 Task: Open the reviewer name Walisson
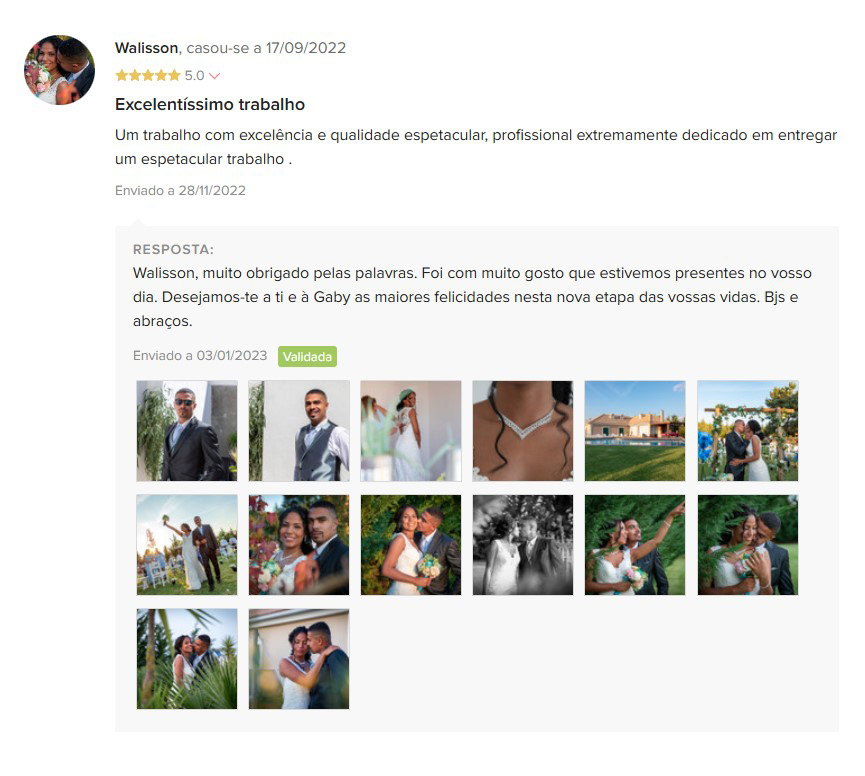(146, 48)
